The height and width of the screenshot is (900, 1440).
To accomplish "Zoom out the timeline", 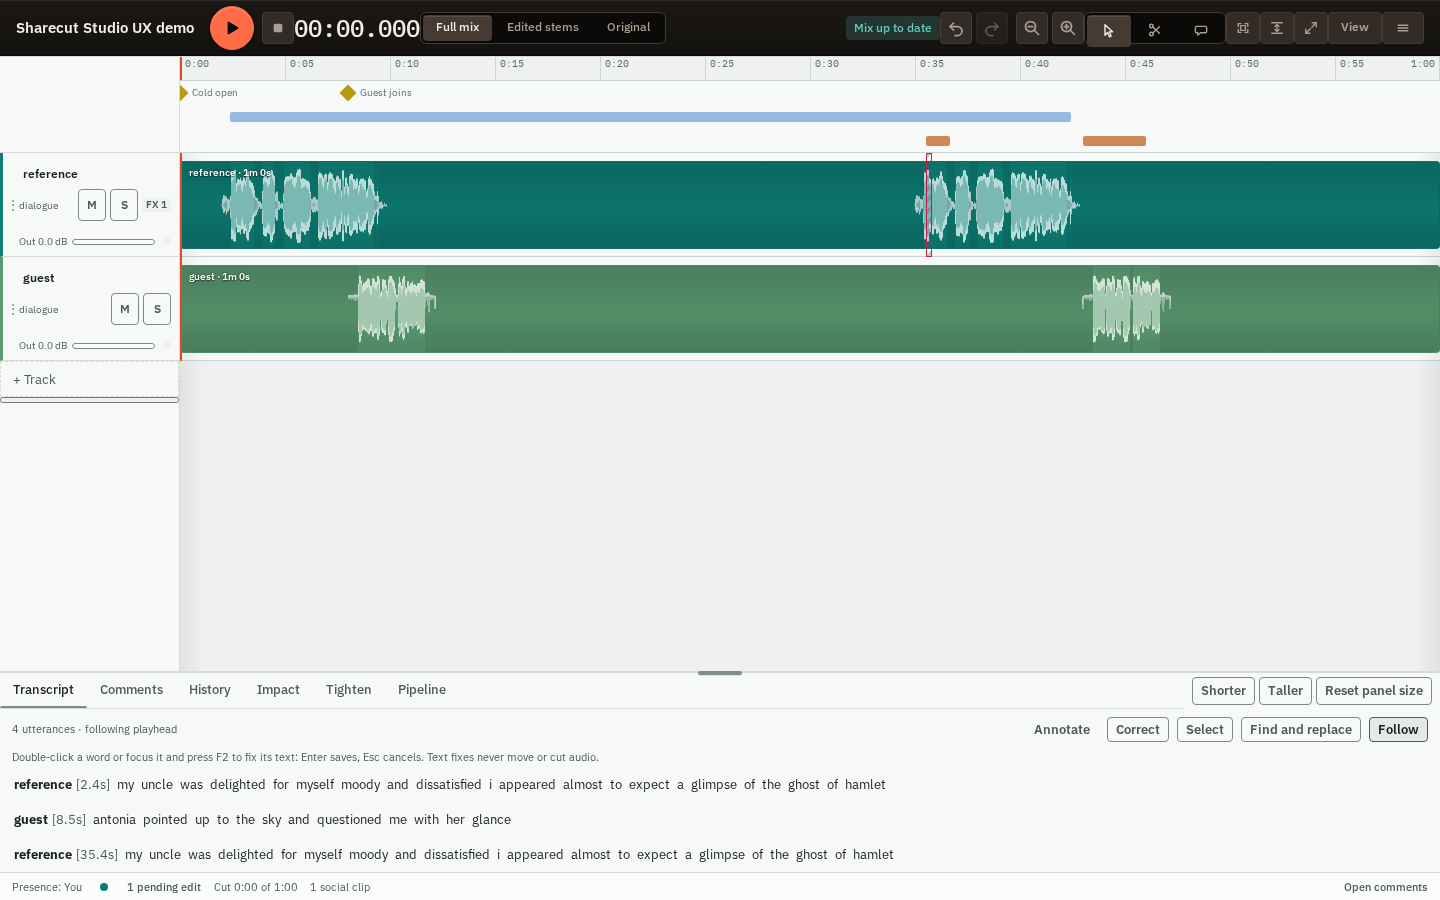I will pos(1032,28).
